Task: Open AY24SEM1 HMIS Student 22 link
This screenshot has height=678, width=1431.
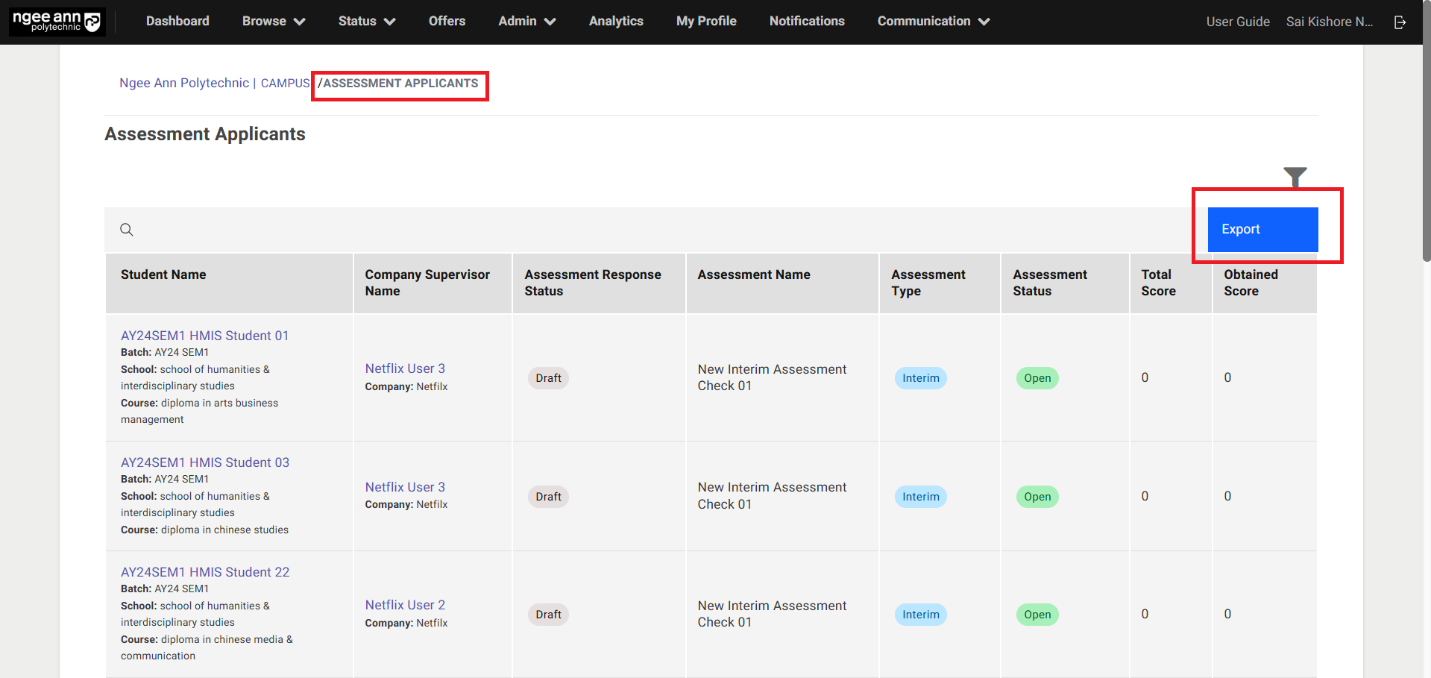Action: coord(205,572)
